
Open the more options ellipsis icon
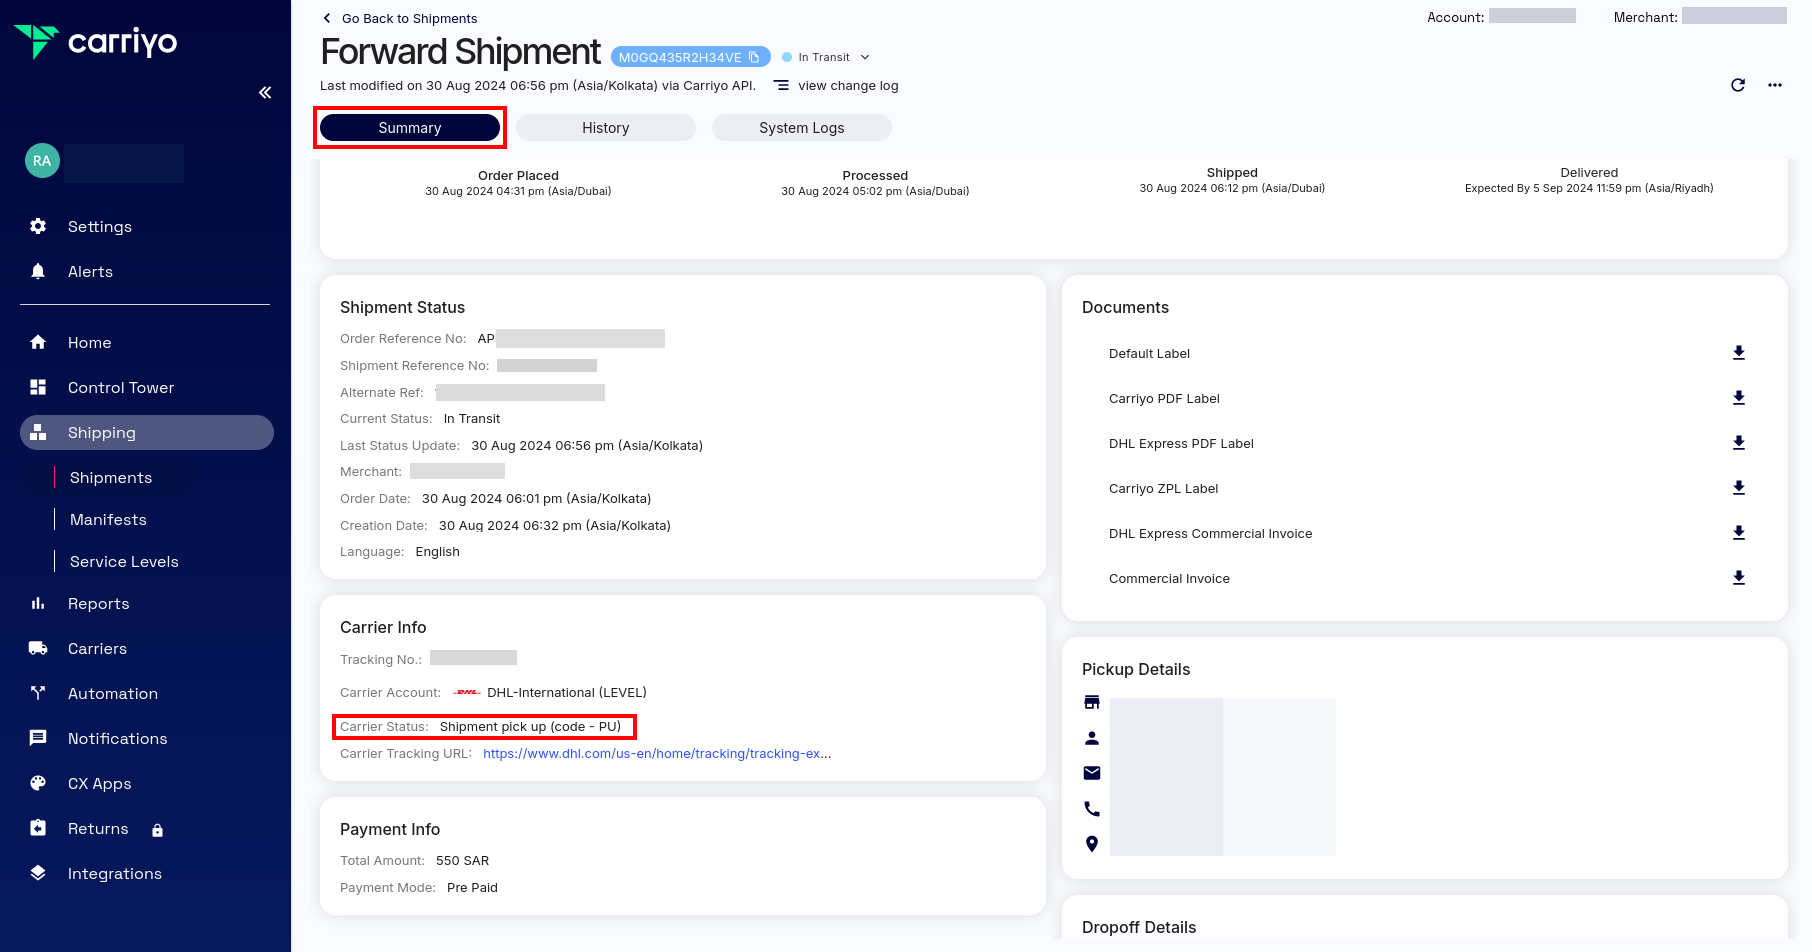tap(1775, 85)
